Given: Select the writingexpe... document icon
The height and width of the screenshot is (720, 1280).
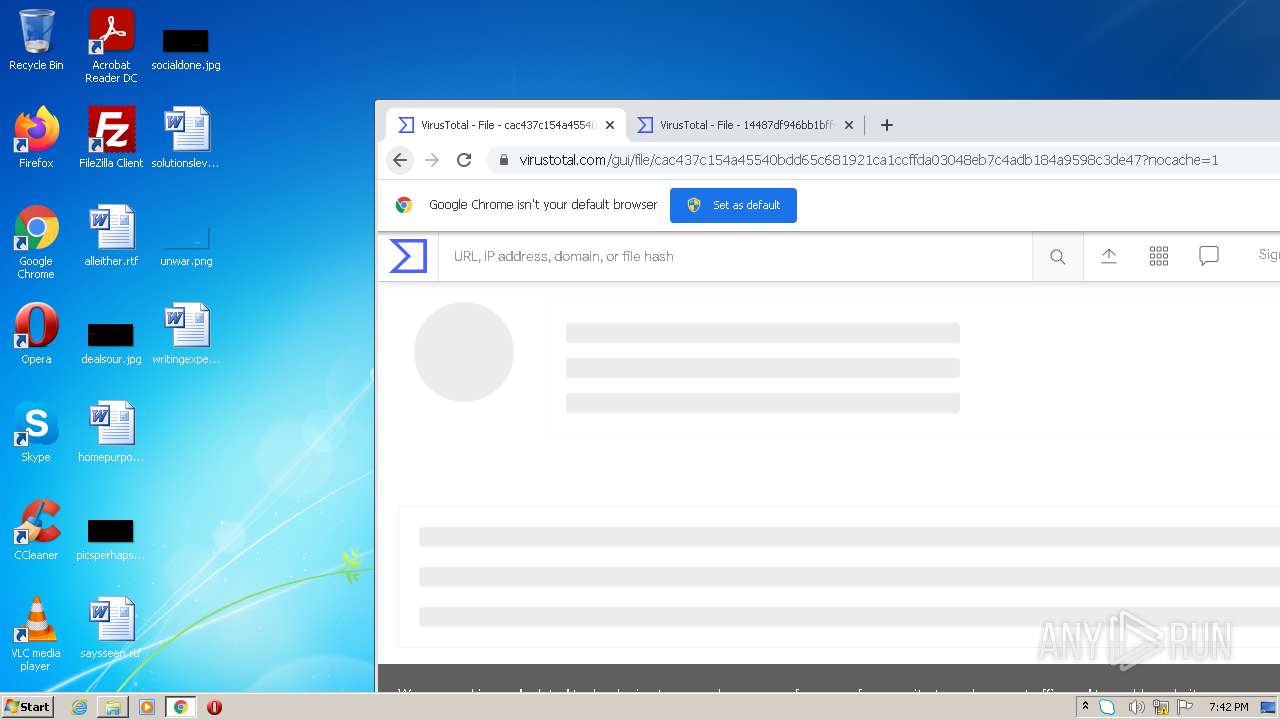Looking at the screenshot, I should pos(186,334).
